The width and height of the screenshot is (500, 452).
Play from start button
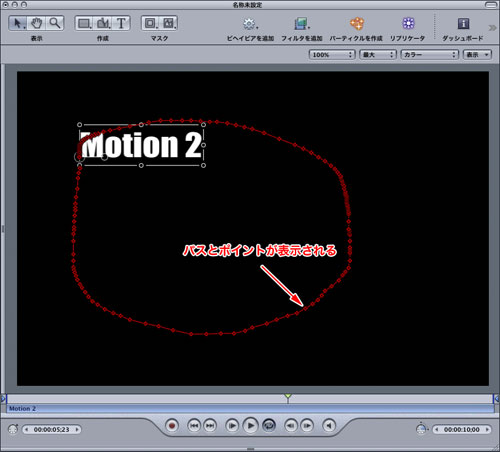(x=232, y=426)
